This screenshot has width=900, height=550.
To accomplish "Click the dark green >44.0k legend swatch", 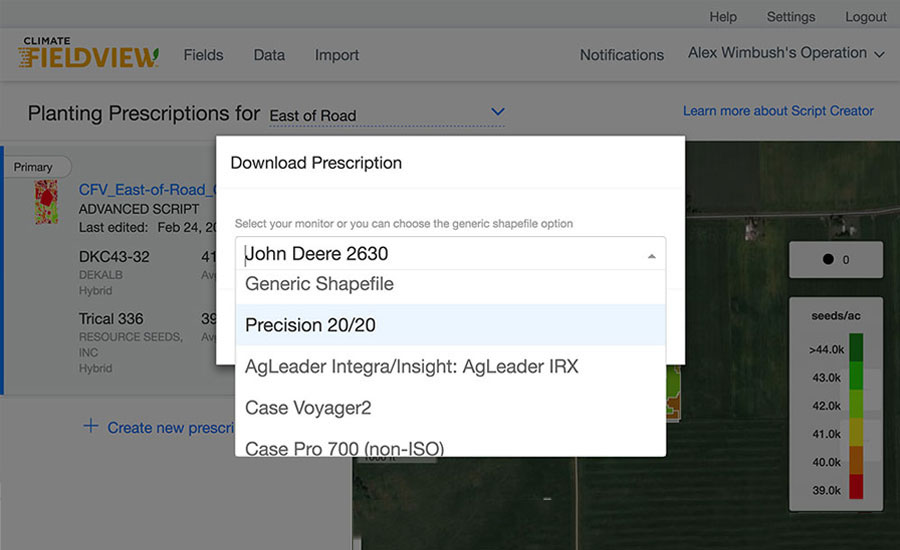I will pos(855,352).
